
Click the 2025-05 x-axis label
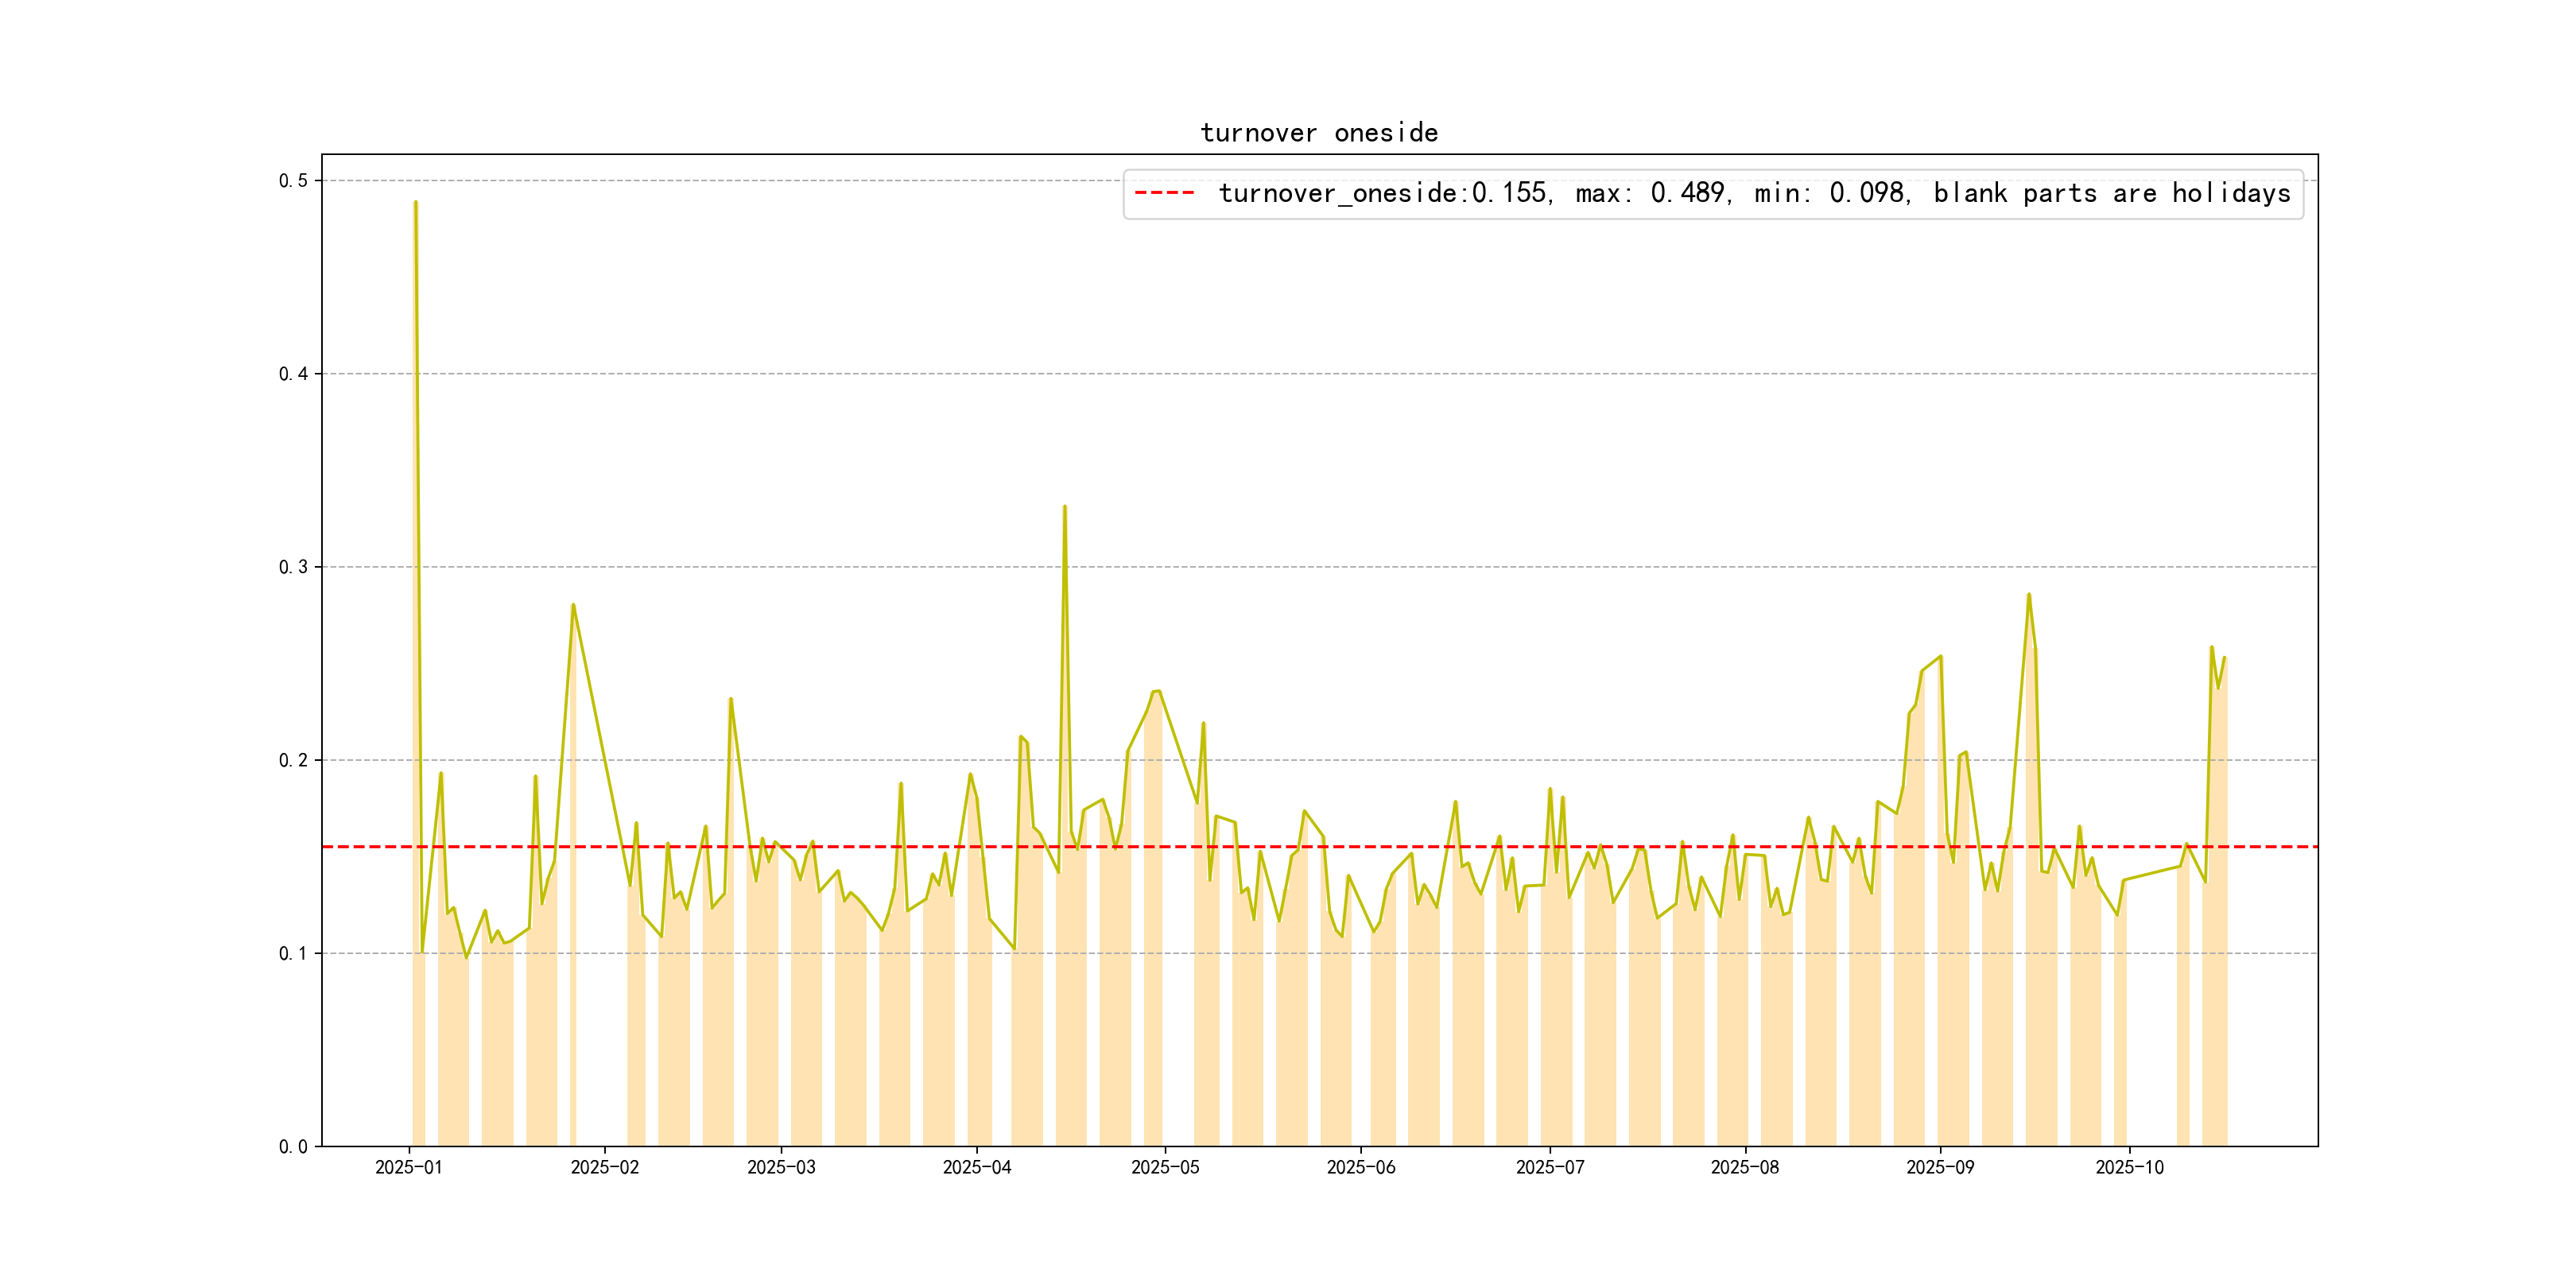[x=1165, y=1167]
